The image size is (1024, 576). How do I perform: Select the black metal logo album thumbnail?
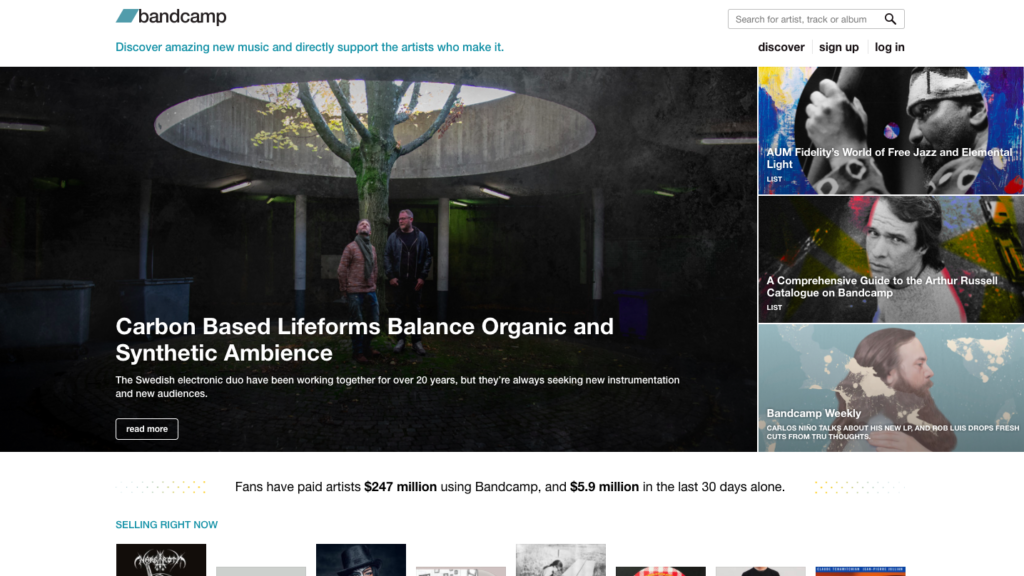click(161, 560)
